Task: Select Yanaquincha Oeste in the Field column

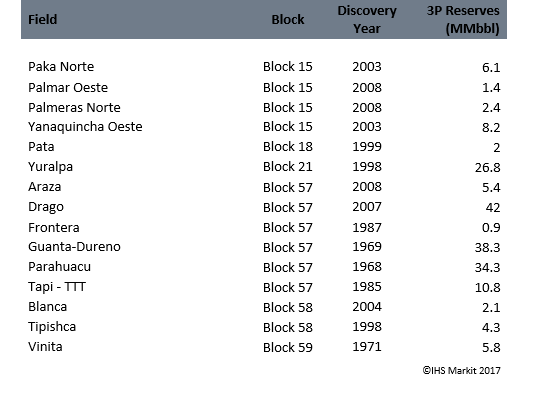Action: point(85,127)
